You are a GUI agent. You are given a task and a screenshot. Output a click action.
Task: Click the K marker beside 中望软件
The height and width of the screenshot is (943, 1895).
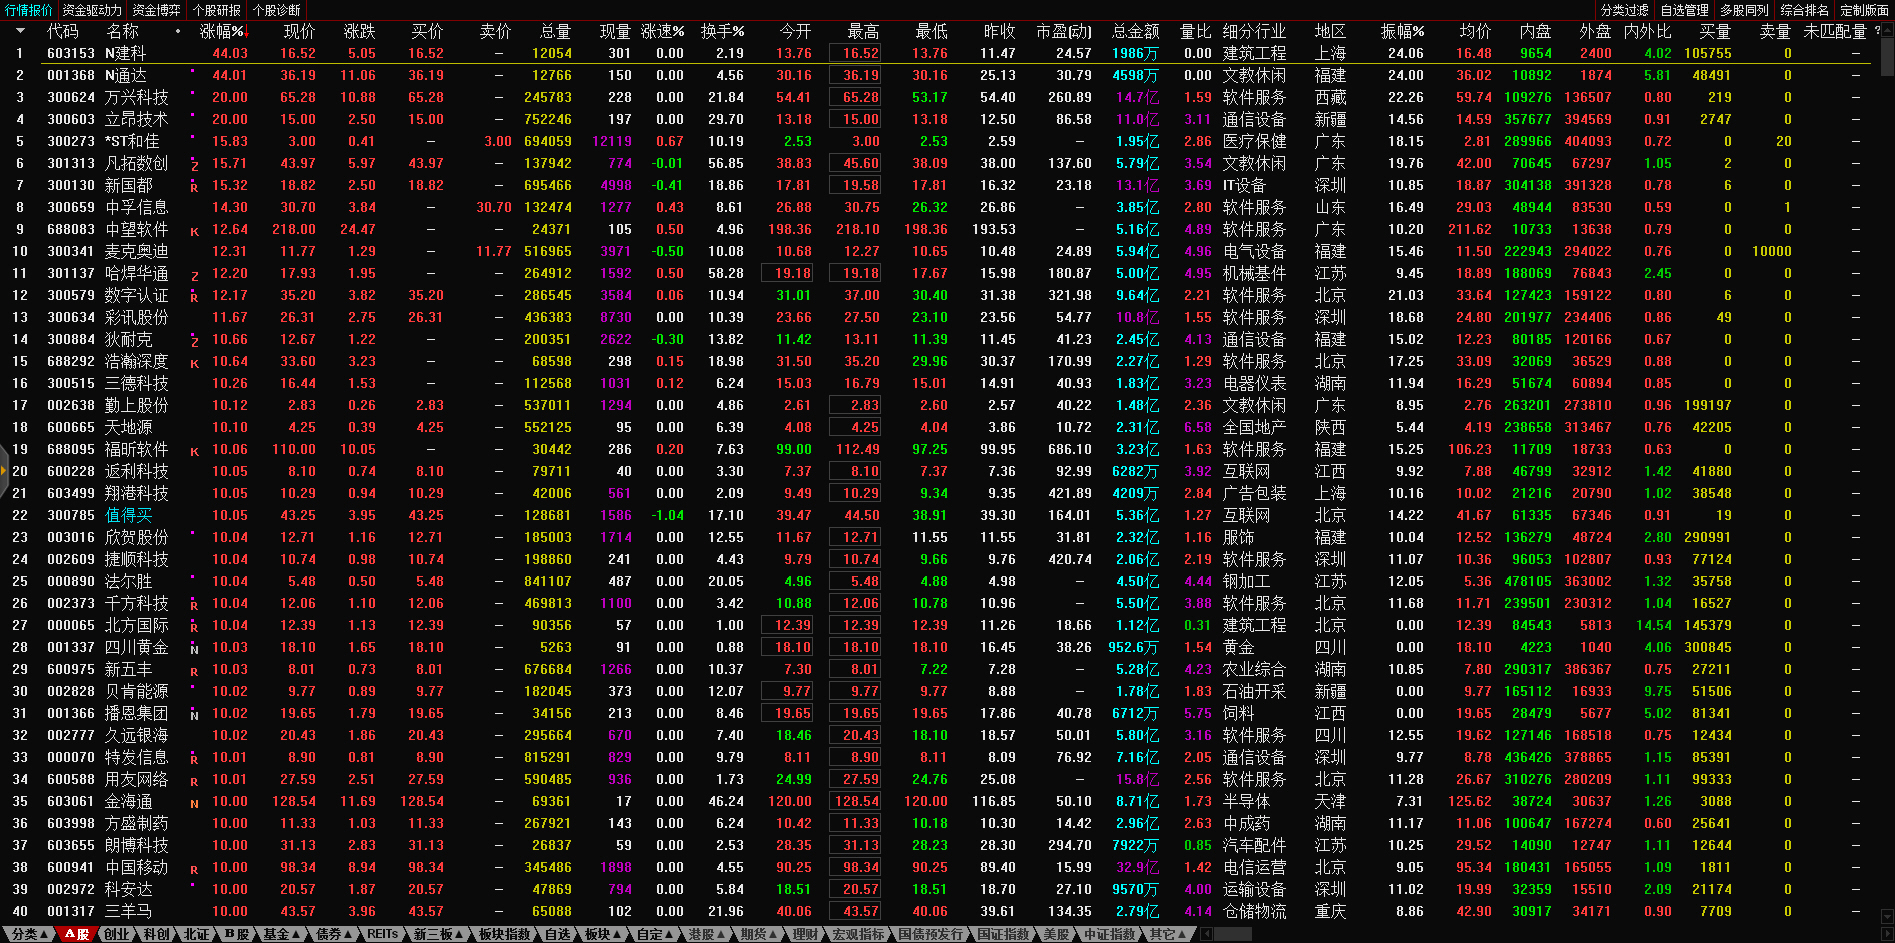pyautogui.click(x=194, y=231)
